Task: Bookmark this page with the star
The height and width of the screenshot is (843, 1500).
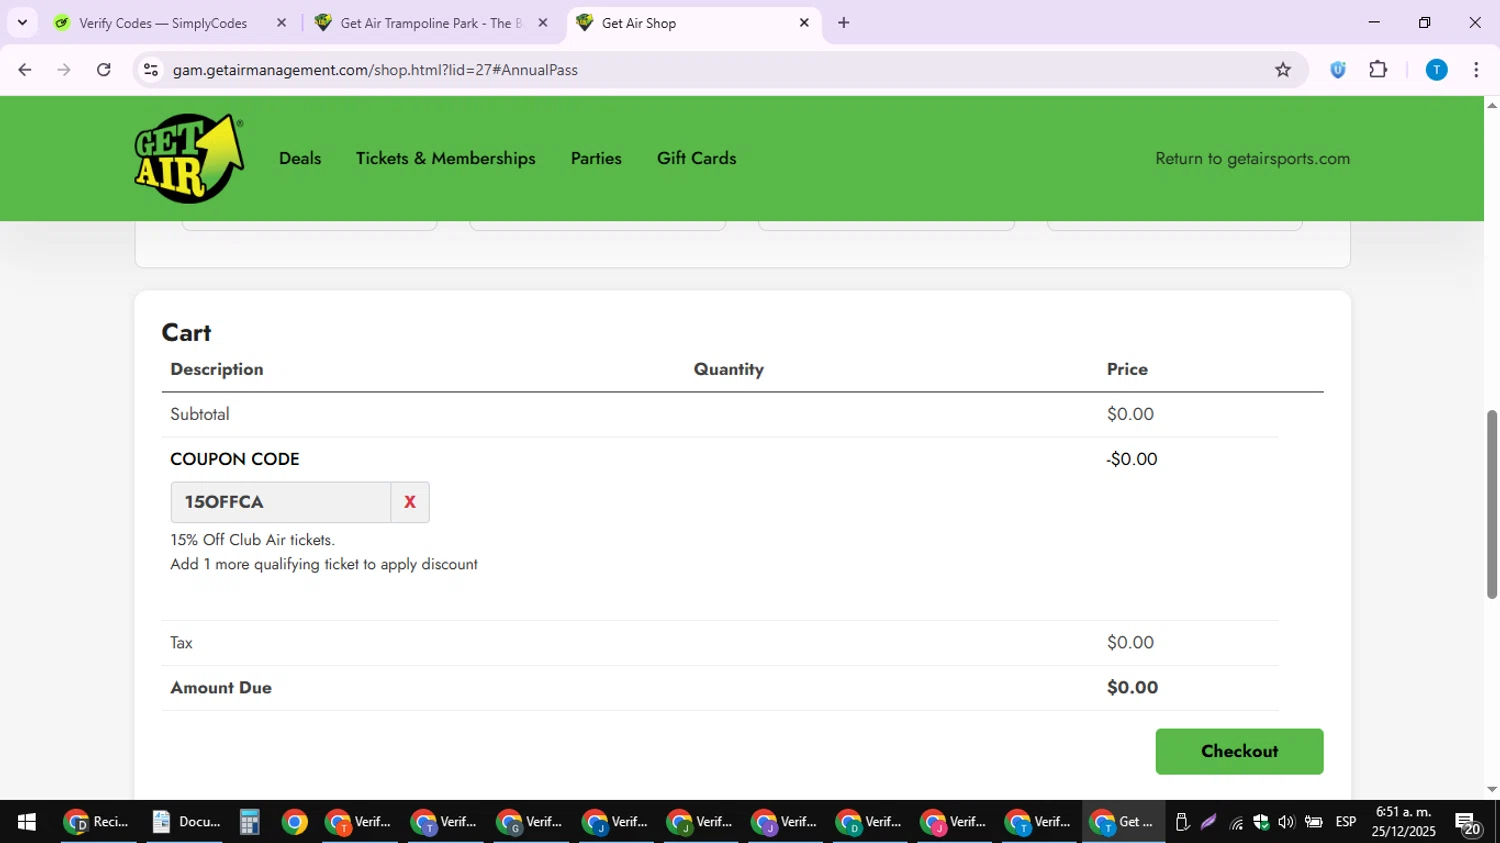Action: (x=1283, y=70)
